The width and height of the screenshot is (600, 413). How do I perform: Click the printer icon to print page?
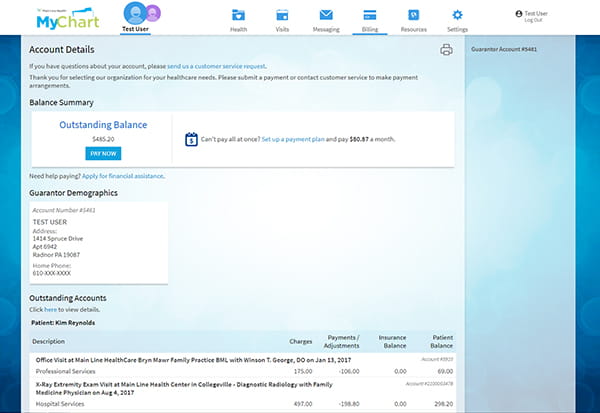pos(446,50)
